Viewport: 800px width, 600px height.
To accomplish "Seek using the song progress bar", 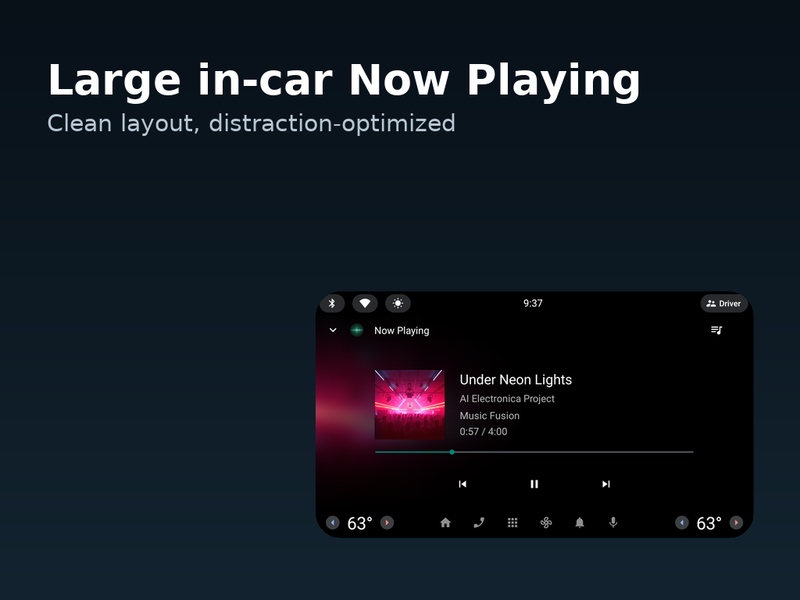I will pos(534,452).
